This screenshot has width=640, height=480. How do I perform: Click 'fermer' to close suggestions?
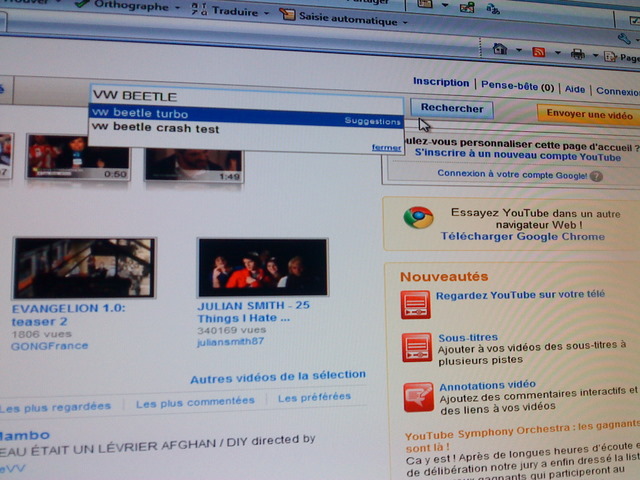point(386,147)
